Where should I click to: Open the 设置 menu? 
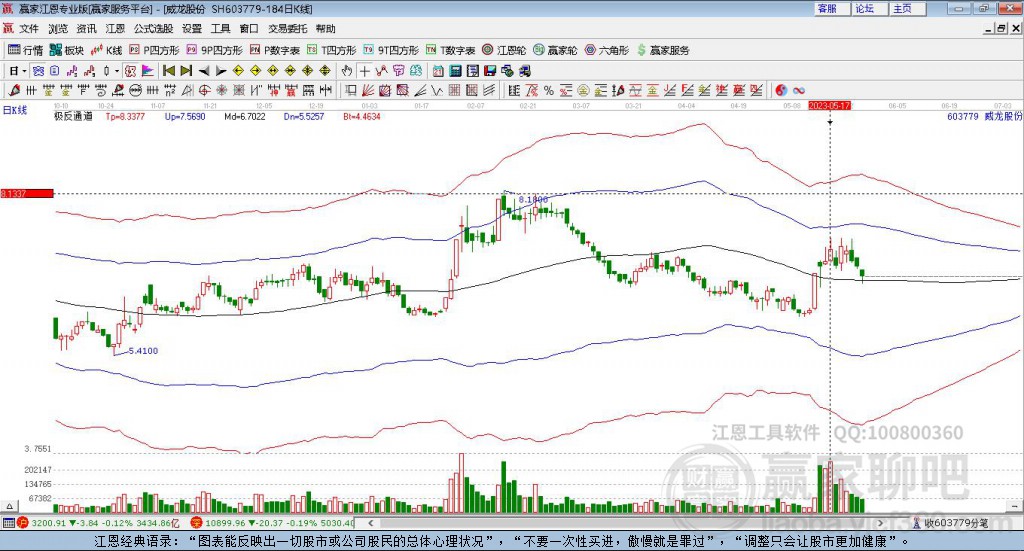[192, 29]
